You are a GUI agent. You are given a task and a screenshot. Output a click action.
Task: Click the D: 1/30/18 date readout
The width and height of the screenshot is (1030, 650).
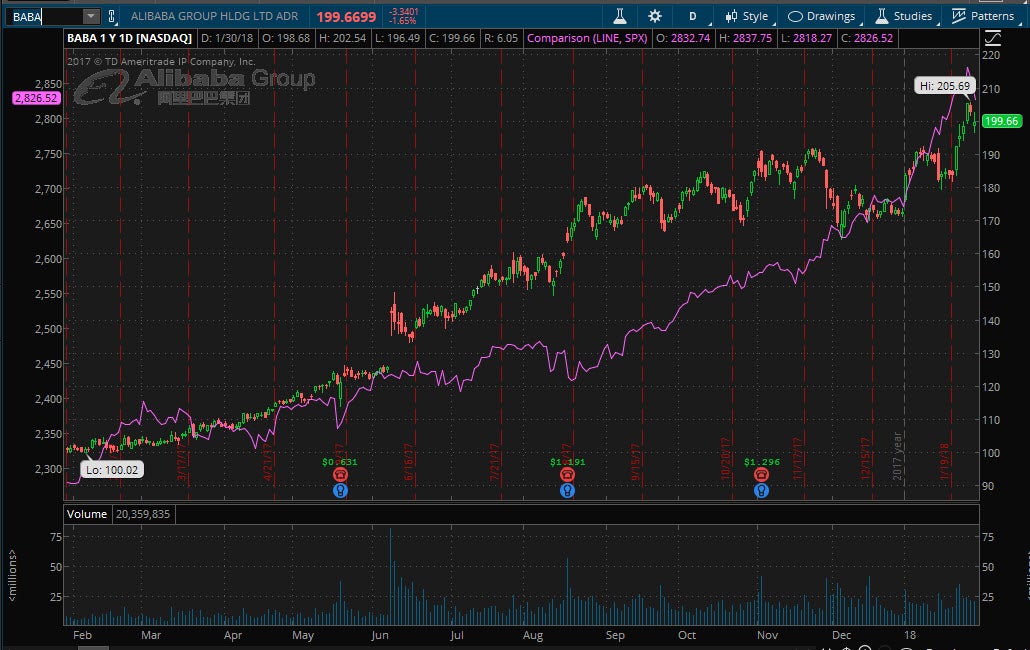tap(227, 38)
